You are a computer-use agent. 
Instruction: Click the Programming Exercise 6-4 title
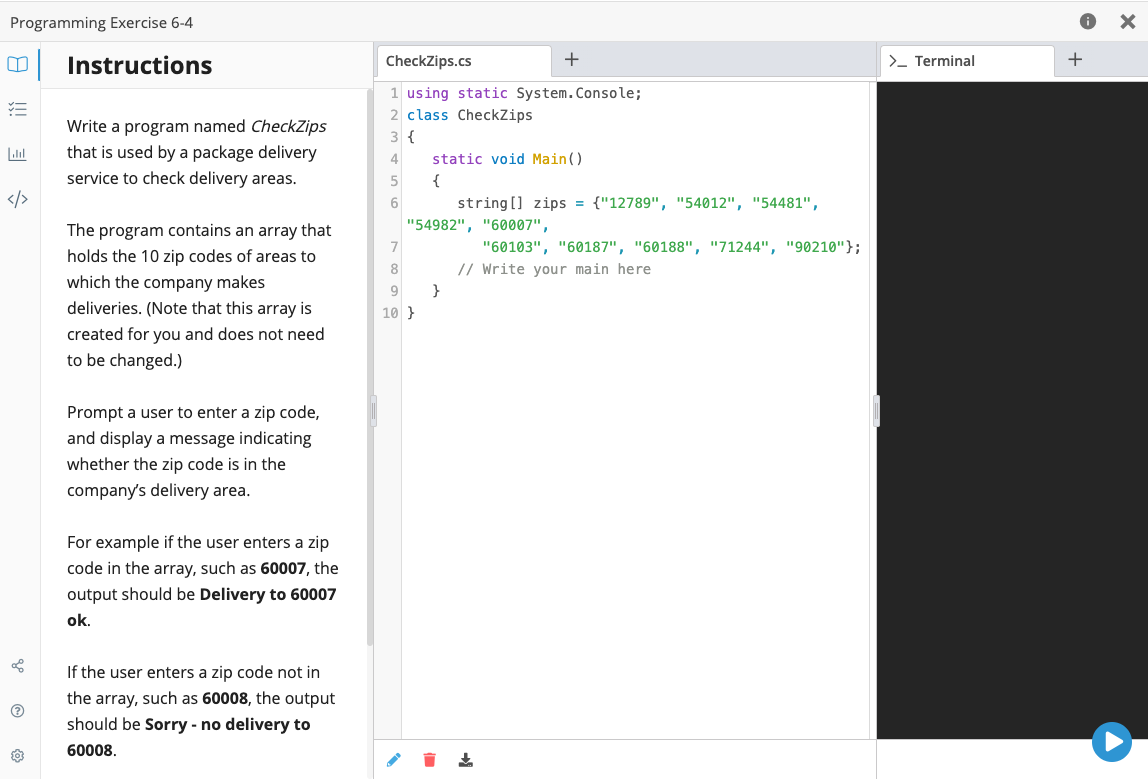(102, 23)
